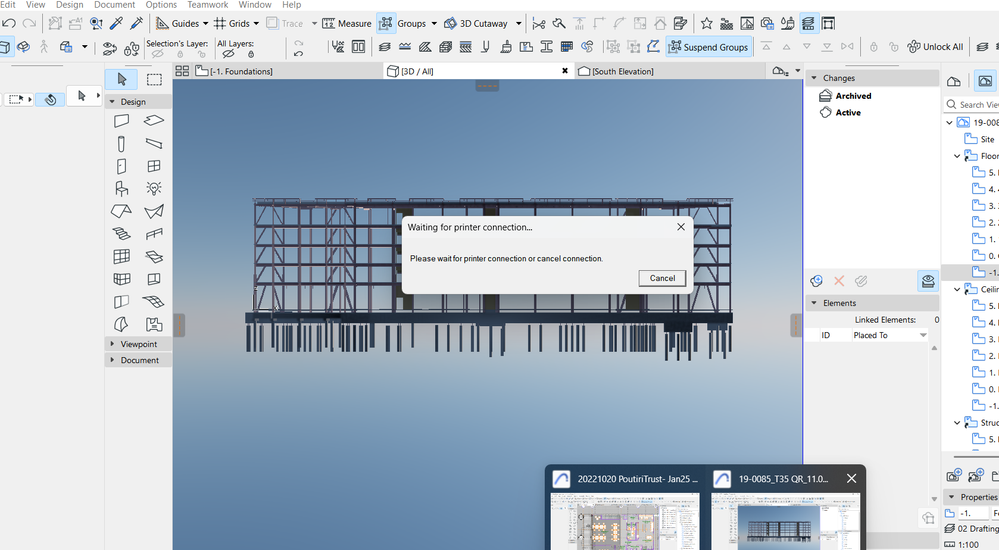Cancel the printer connection dialog
This screenshot has width=999, height=550.
[662, 278]
